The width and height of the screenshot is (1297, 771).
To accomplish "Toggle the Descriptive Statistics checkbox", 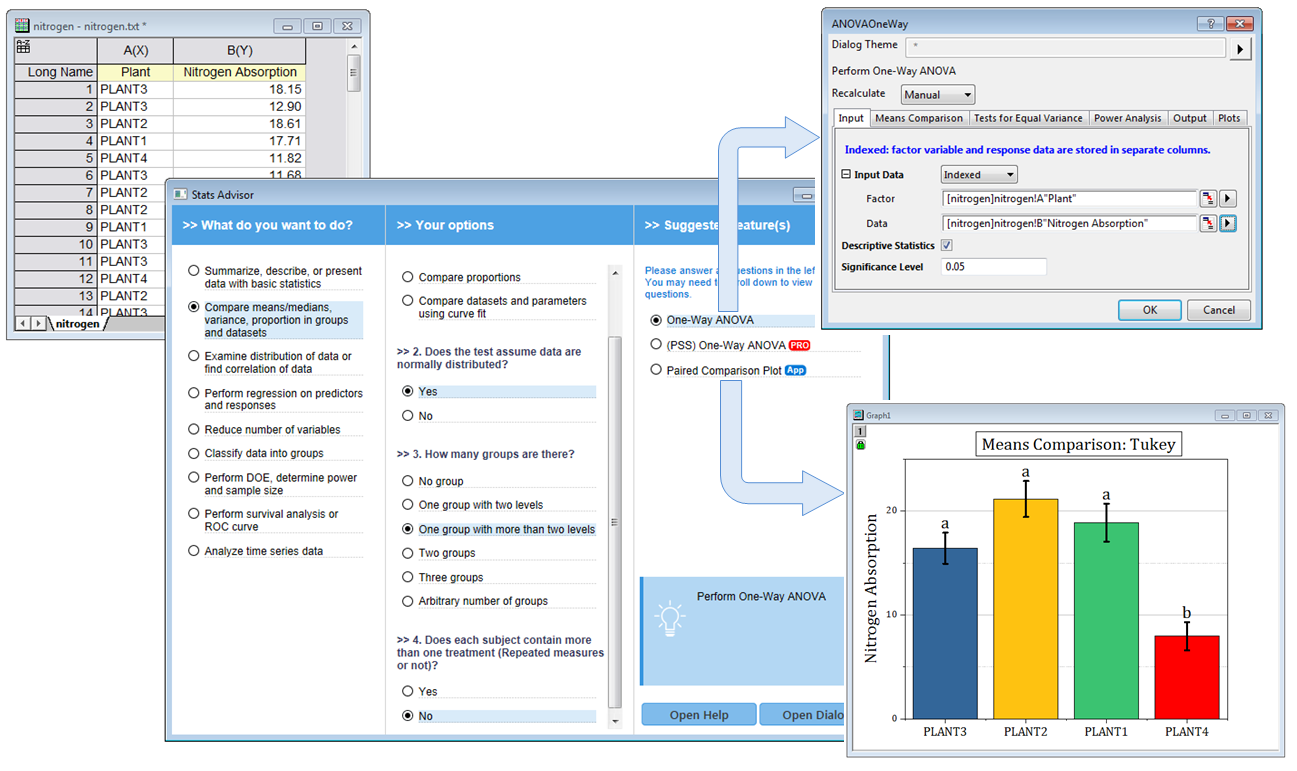I will point(947,245).
